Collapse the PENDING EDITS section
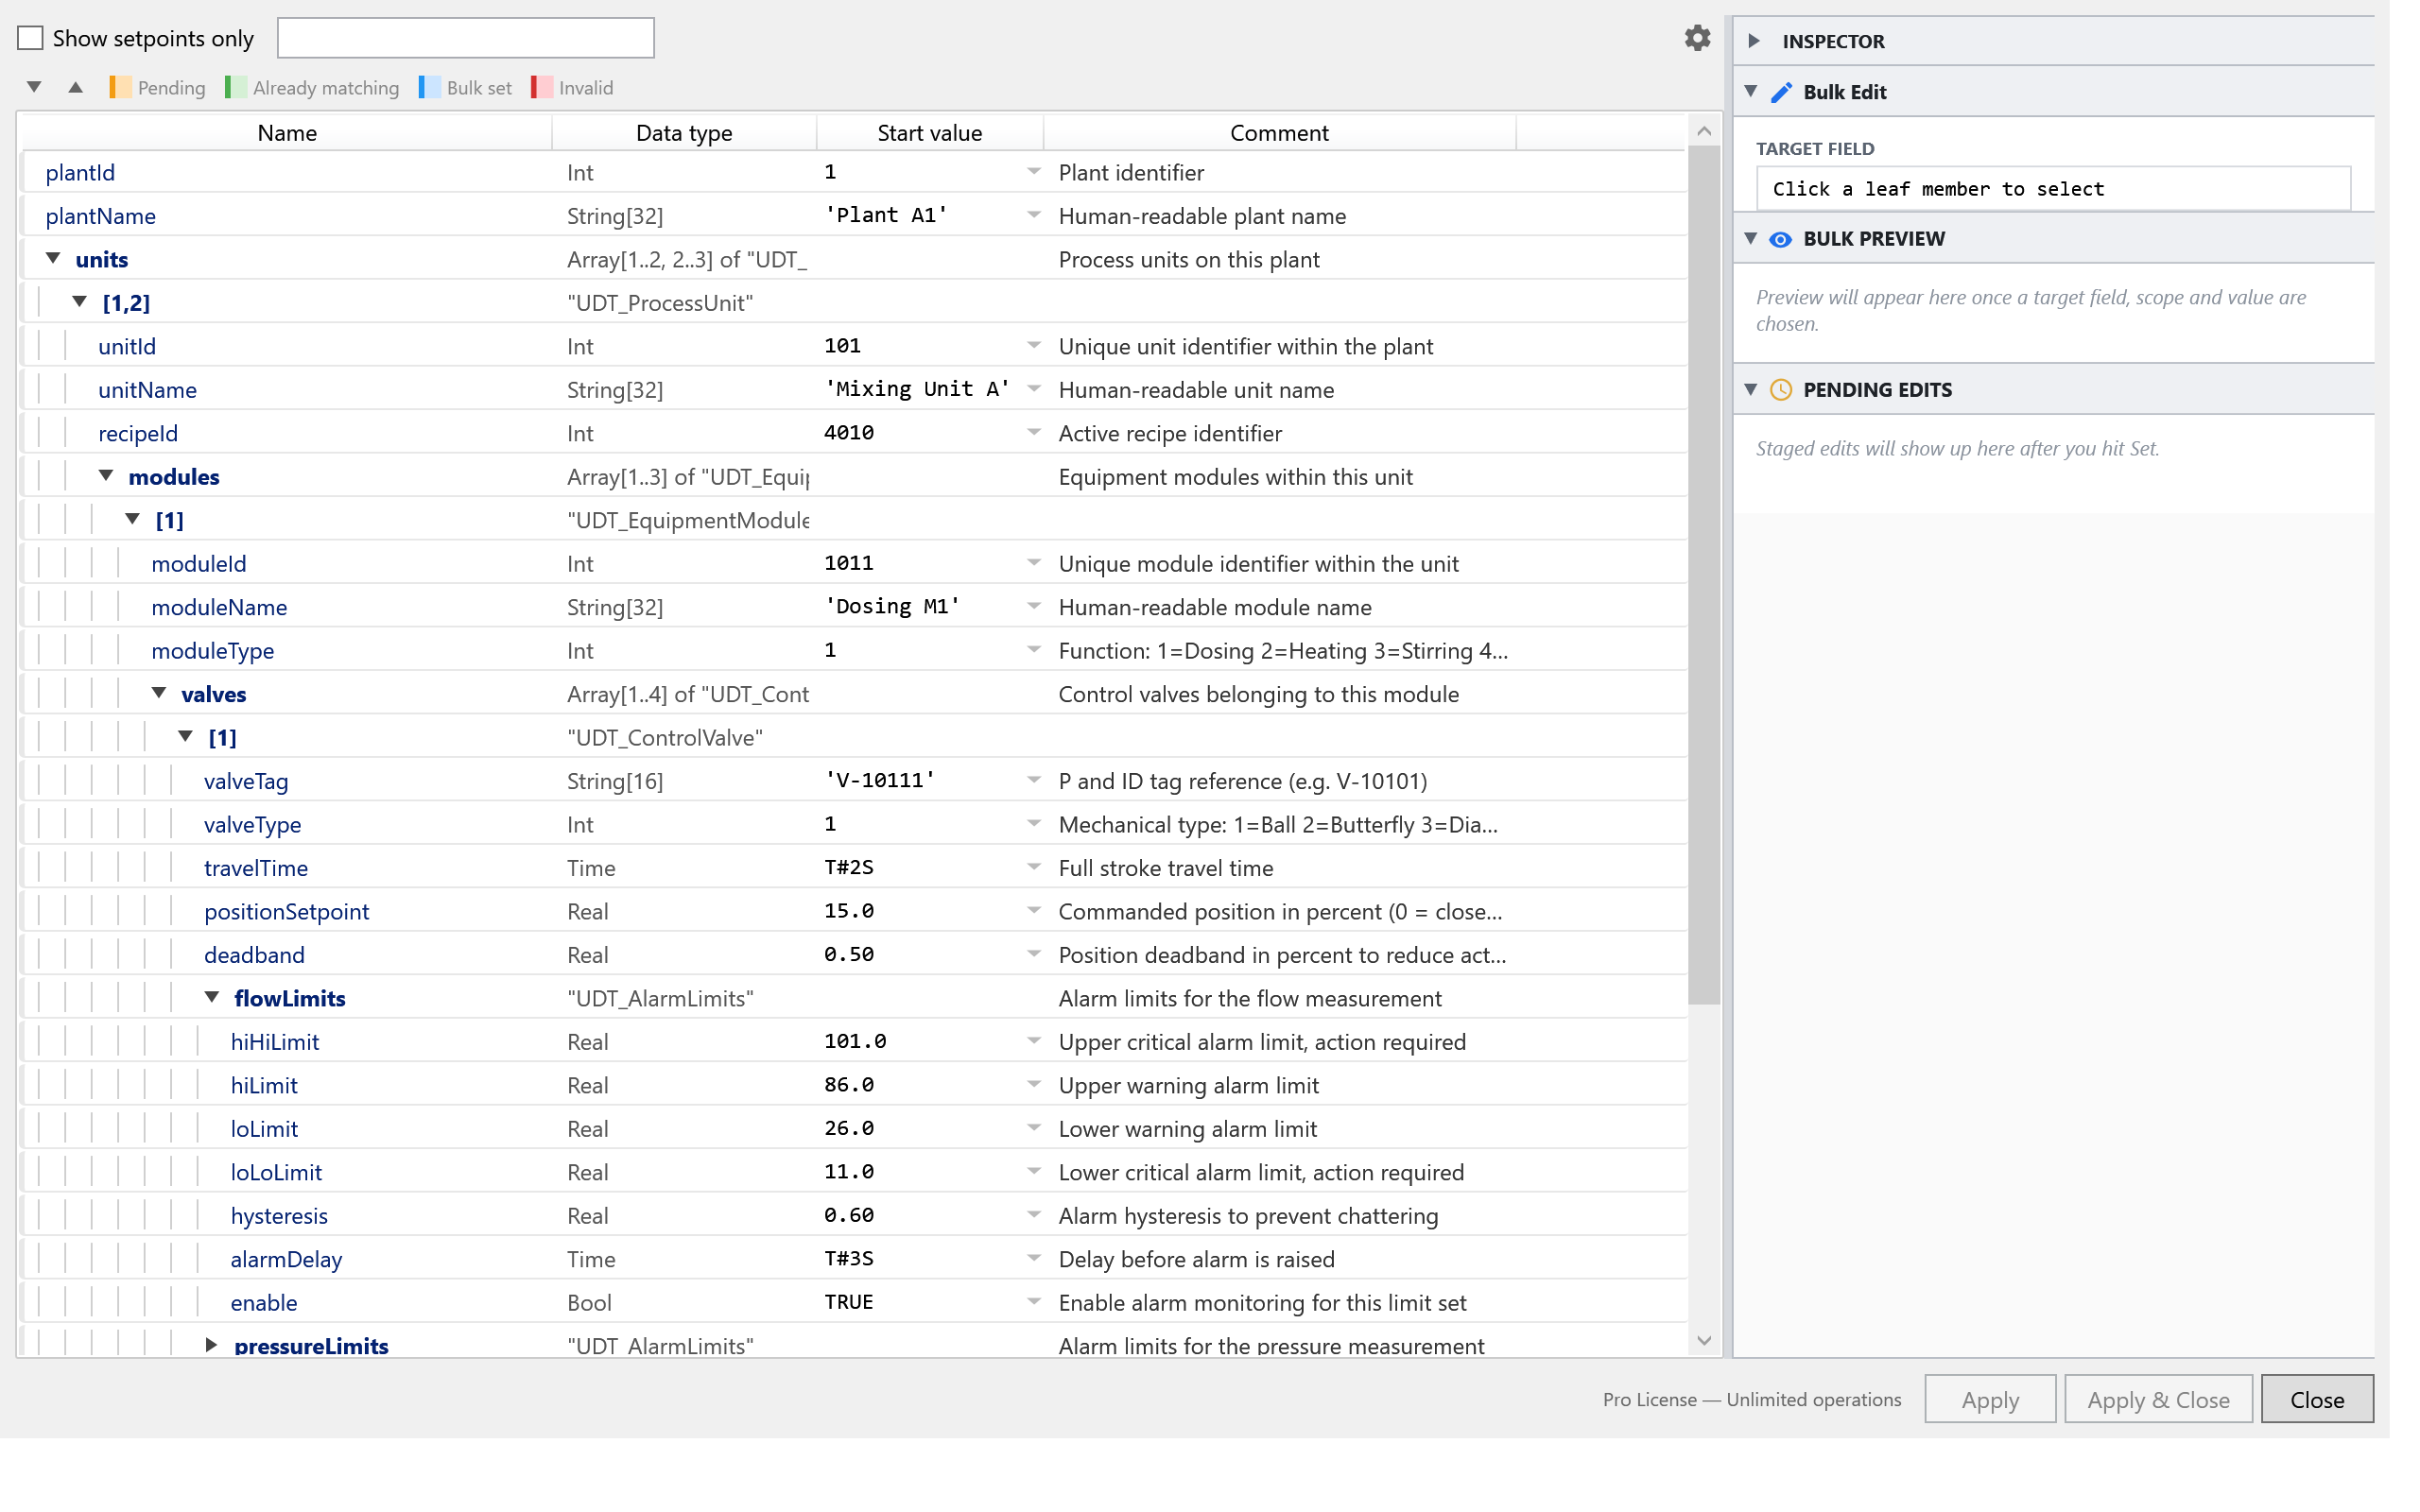 [1751, 389]
